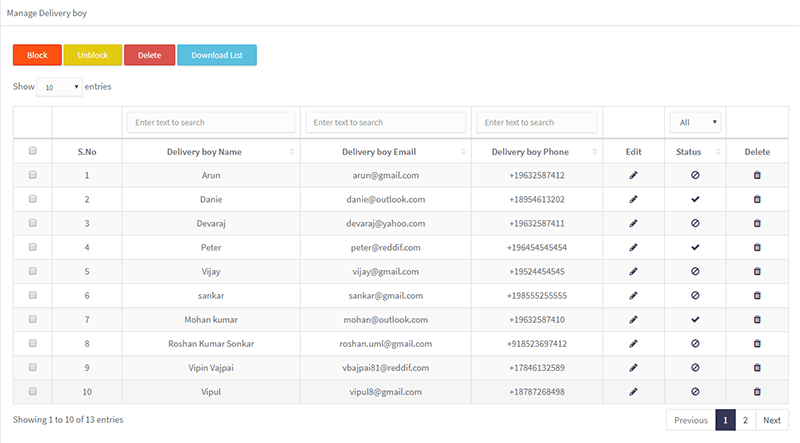Check Peter's row checkbox
This screenshot has width=800, height=443.
coord(33,247)
